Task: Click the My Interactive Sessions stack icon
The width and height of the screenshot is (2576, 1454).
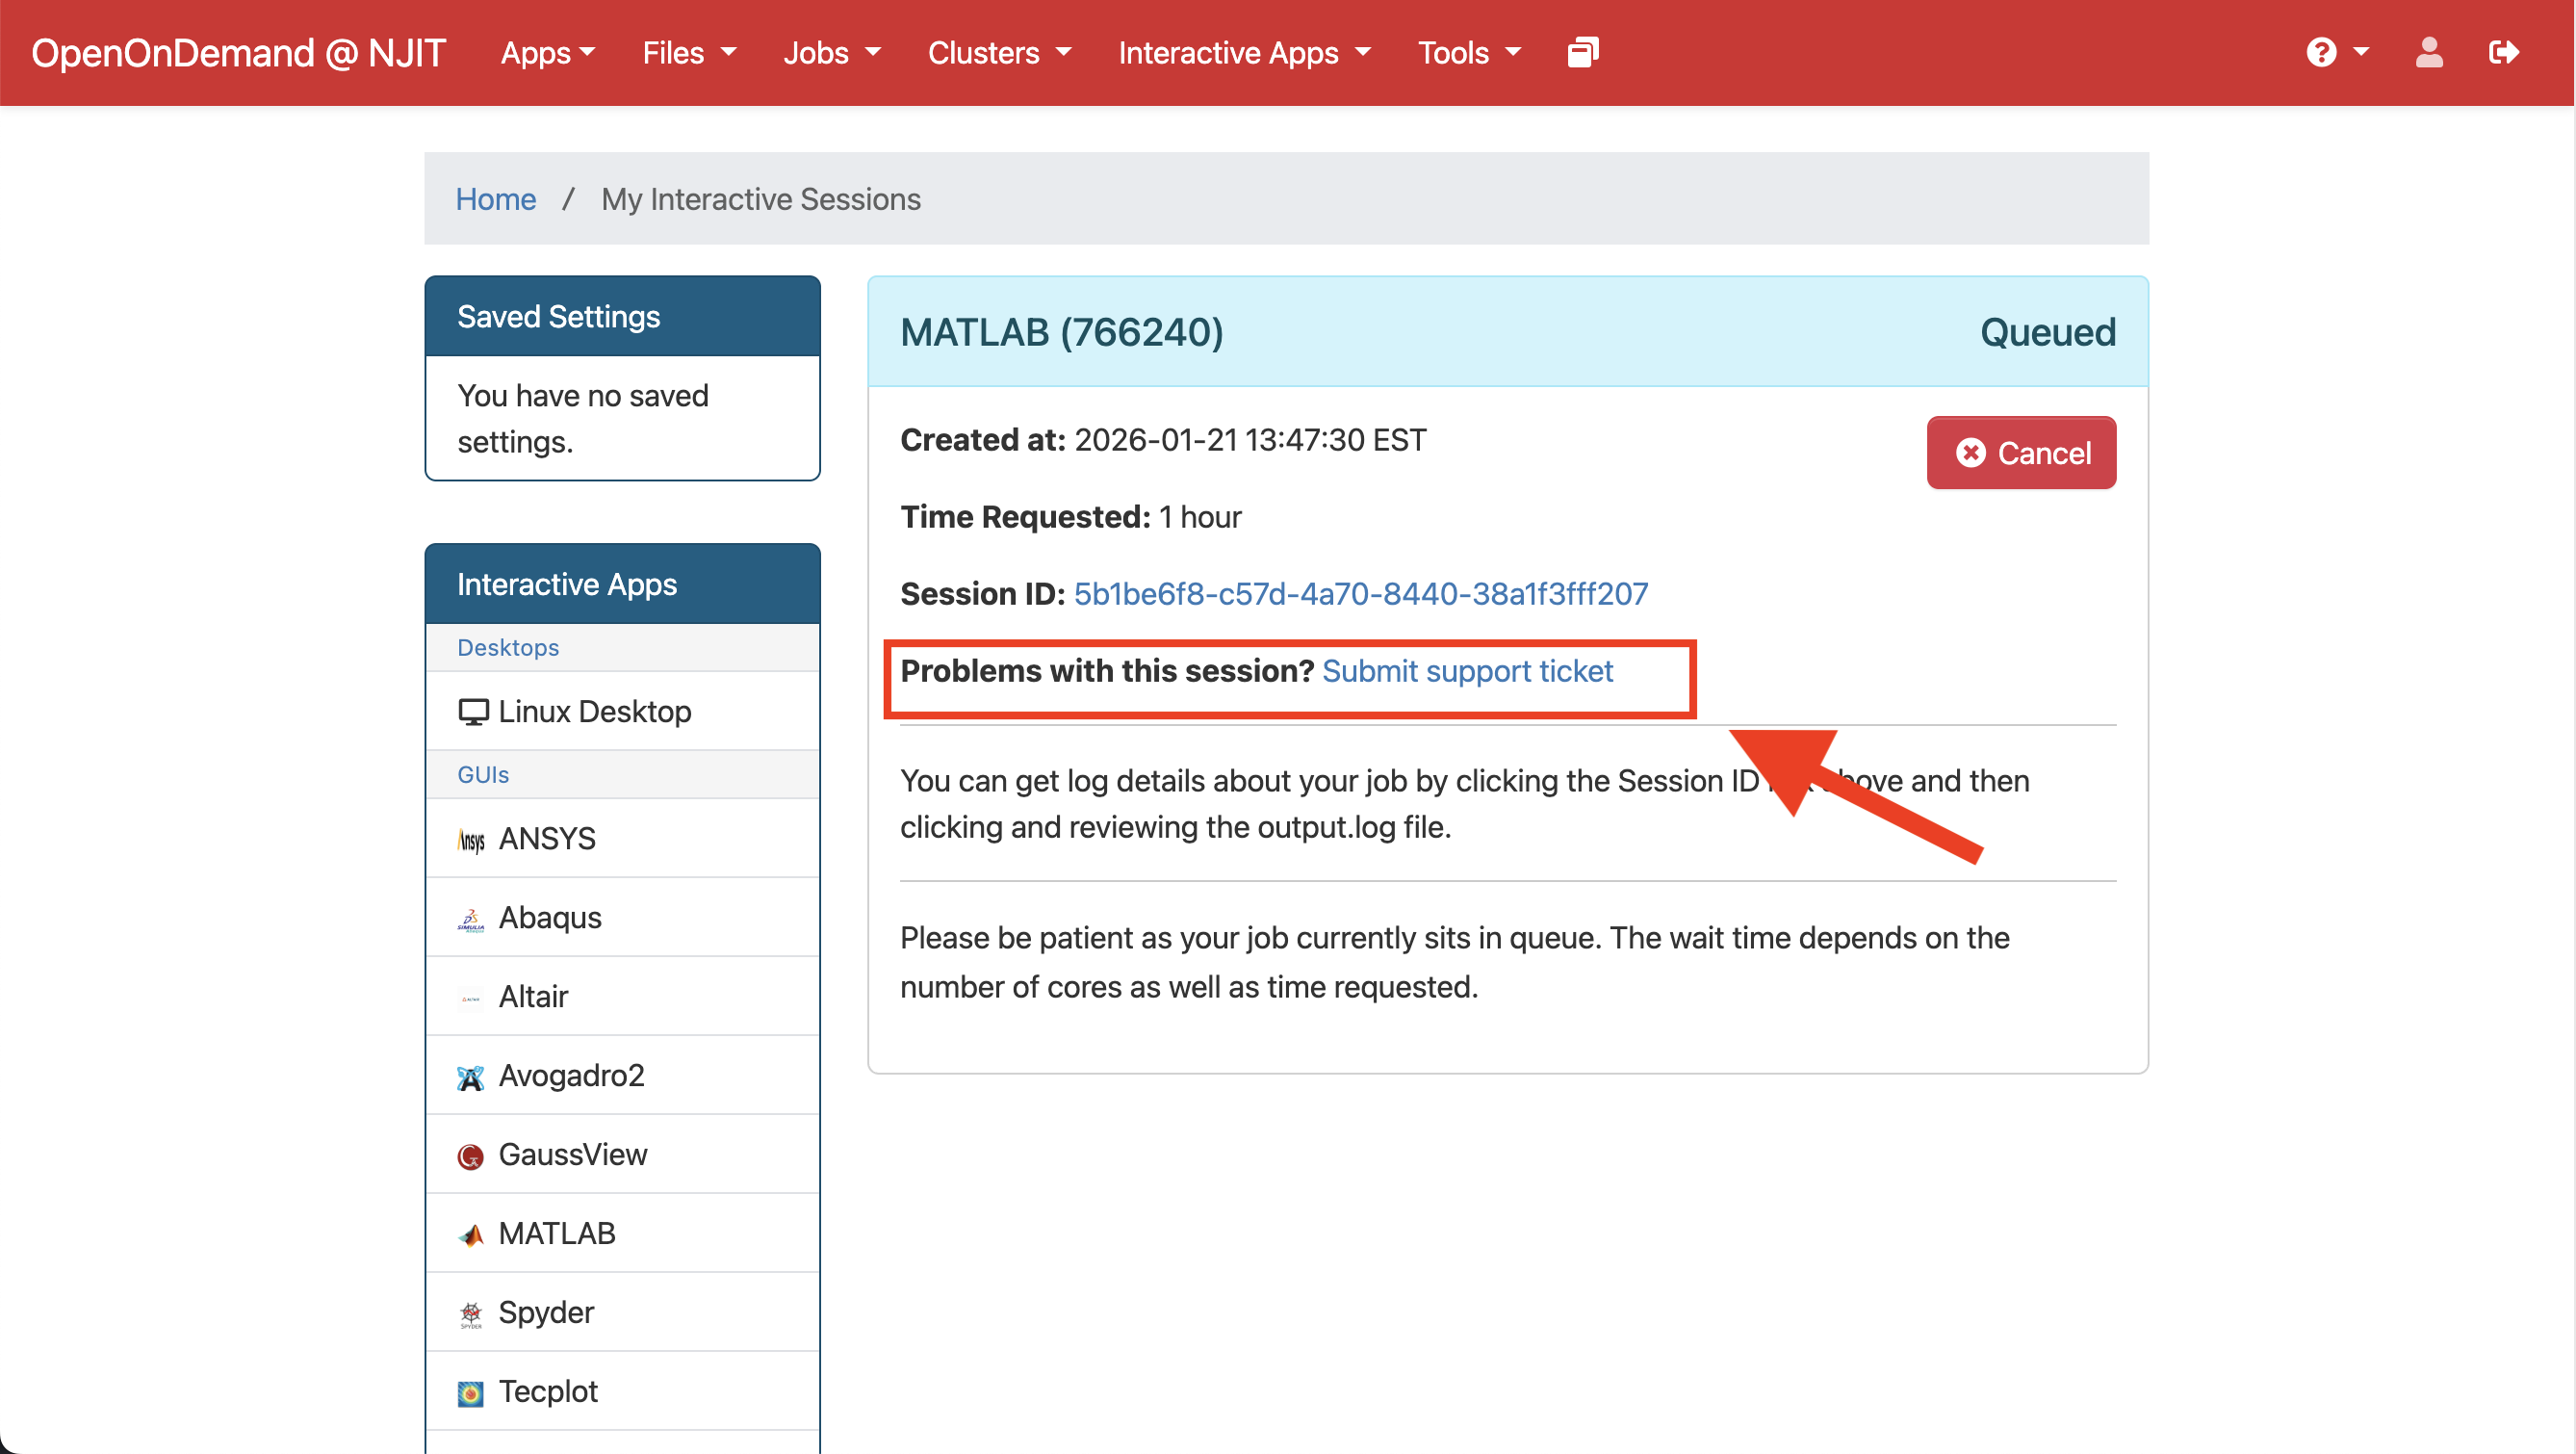Action: 1582,52
